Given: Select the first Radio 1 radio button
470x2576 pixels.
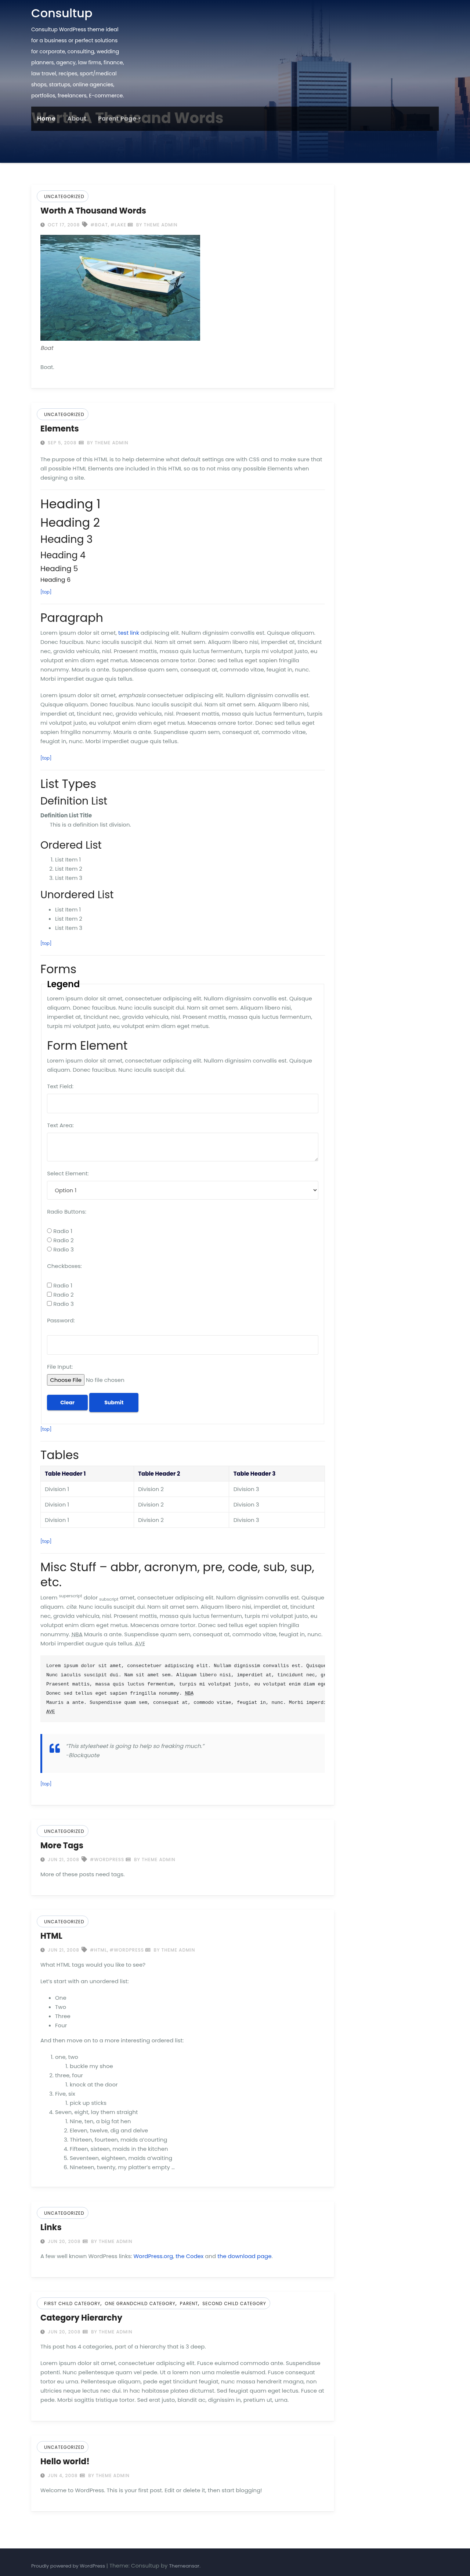Looking at the screenshot, I should pyautogui.click(x=49, y=1231).
